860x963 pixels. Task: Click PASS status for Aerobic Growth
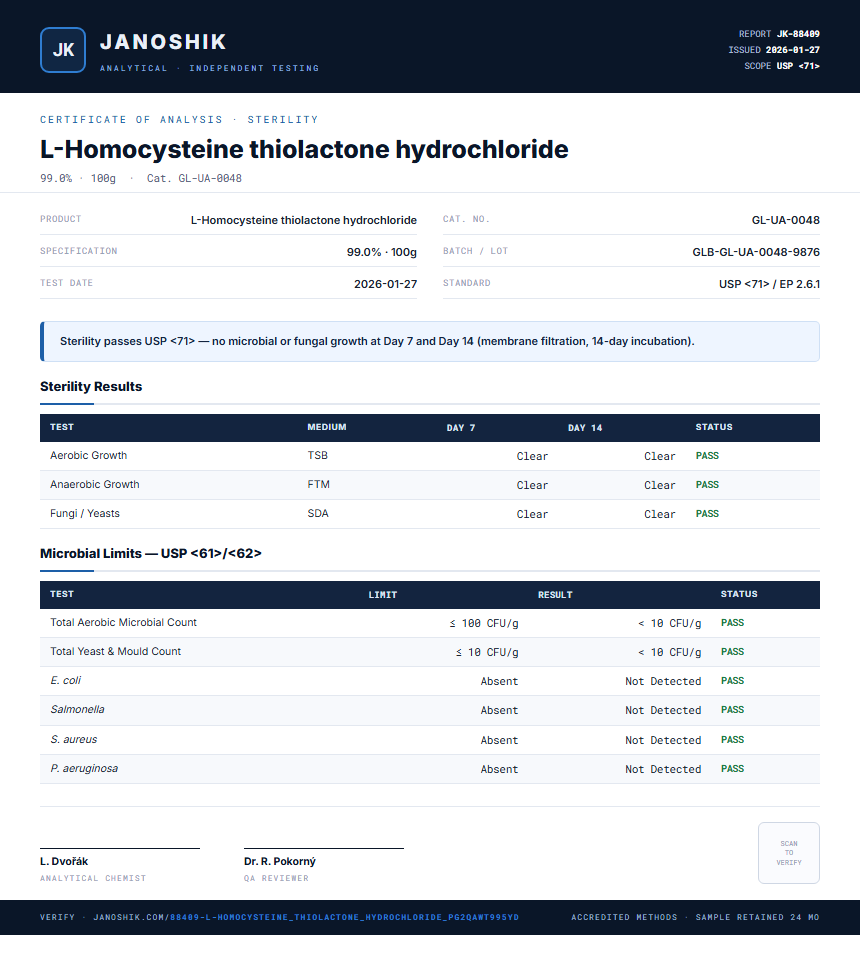707,456
